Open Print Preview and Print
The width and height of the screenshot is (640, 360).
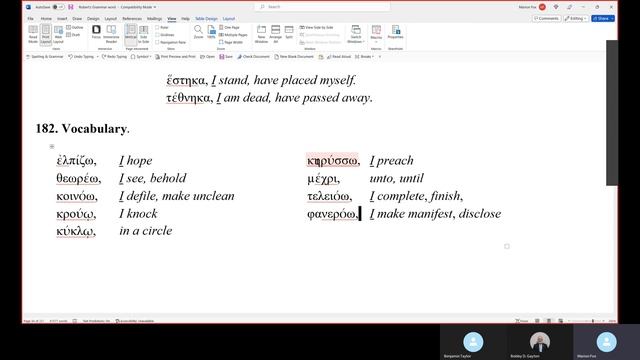pos(176,57)
